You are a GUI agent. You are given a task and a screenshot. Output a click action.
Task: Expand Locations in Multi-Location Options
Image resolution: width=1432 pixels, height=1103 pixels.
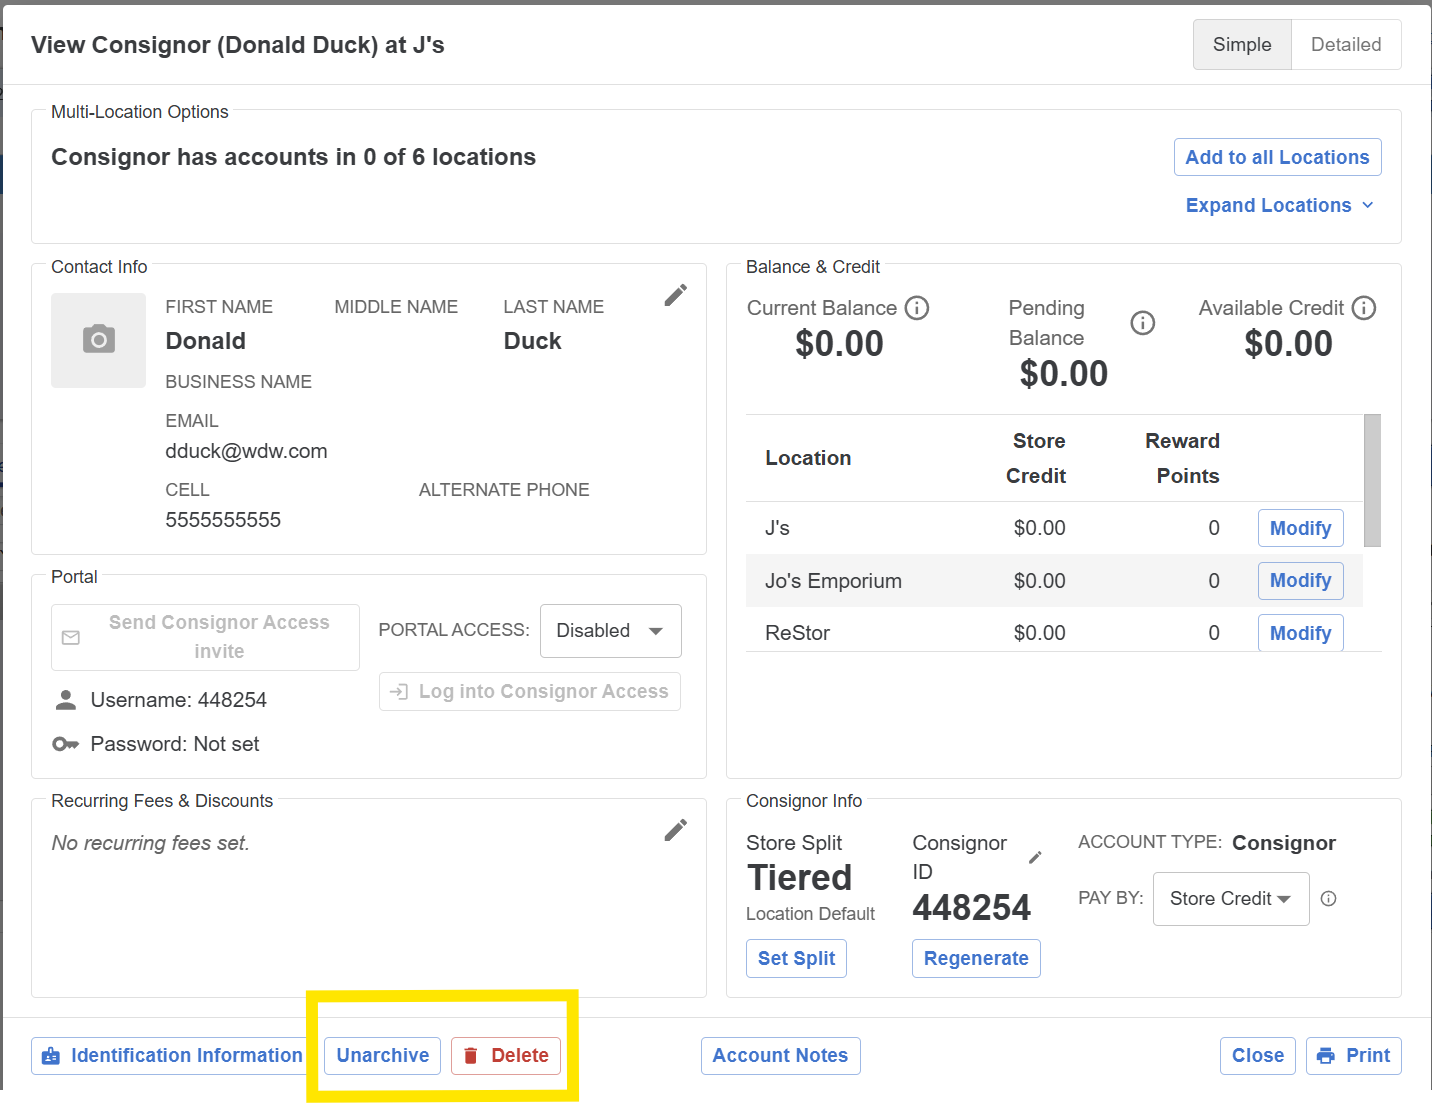[1280, 205]
